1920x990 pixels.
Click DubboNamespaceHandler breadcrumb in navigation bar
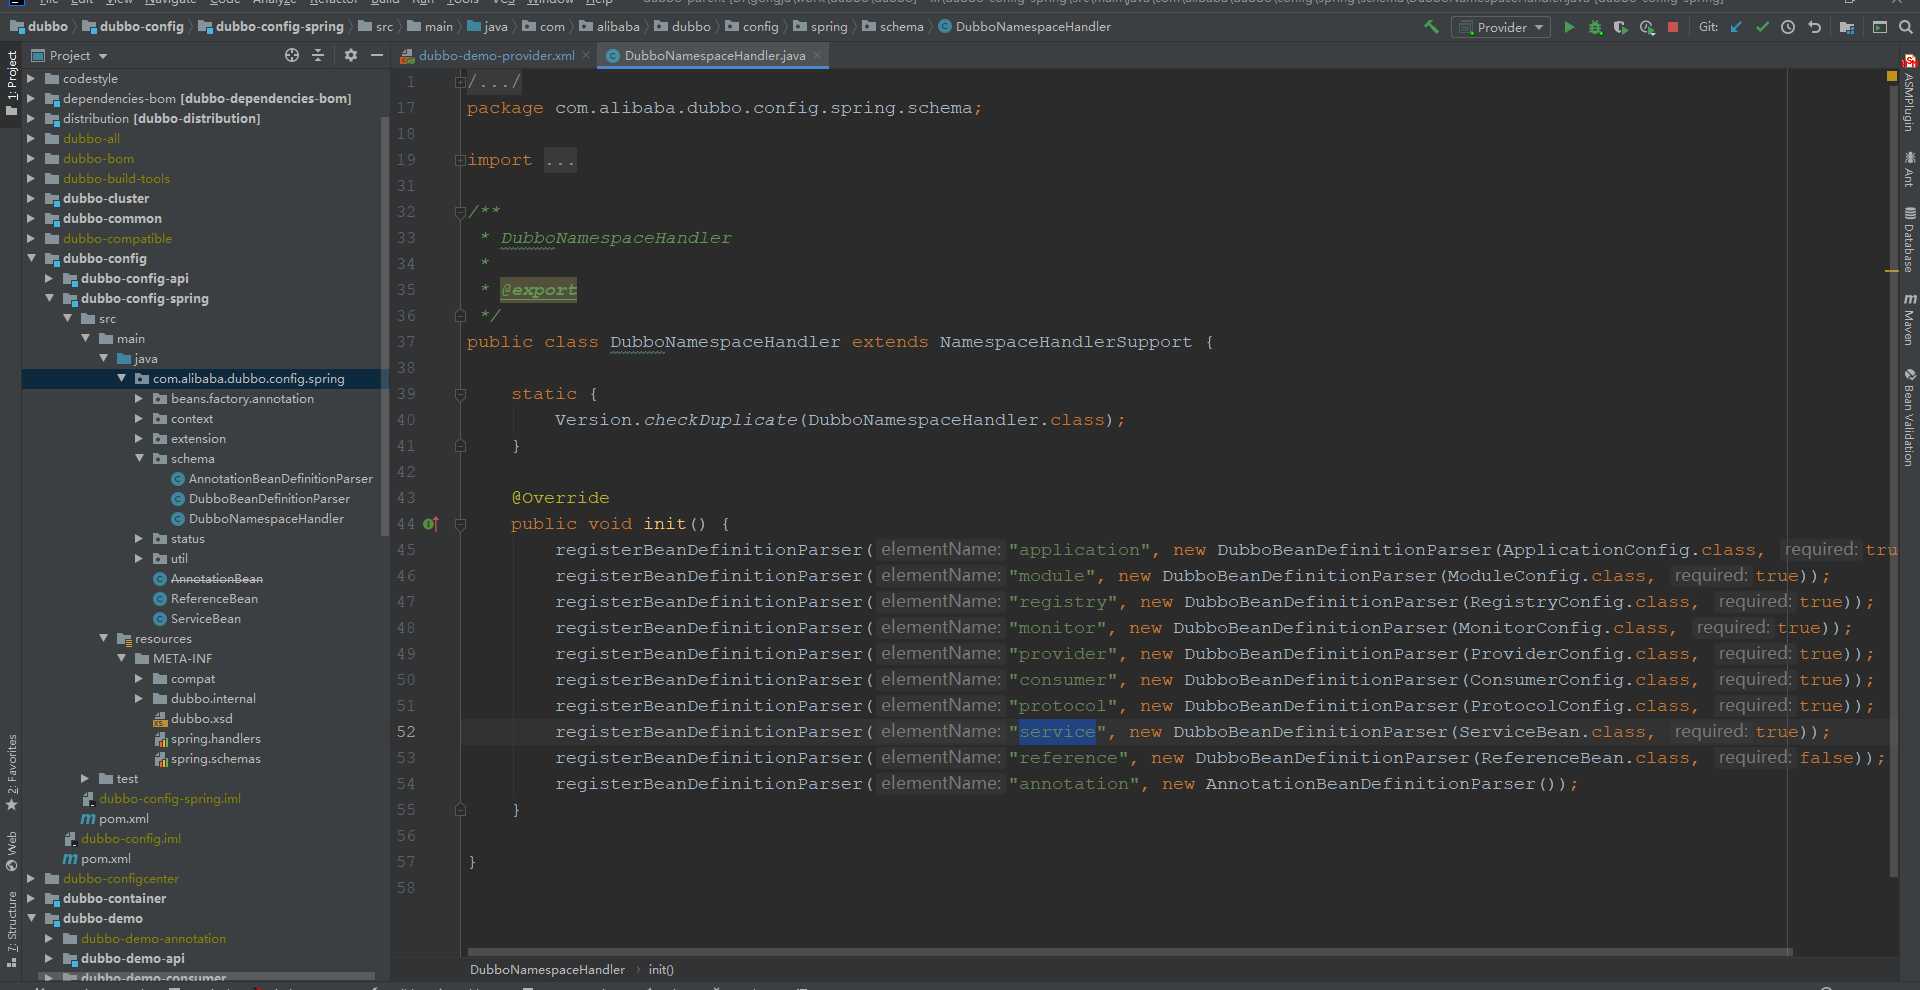pos(1024,27)
